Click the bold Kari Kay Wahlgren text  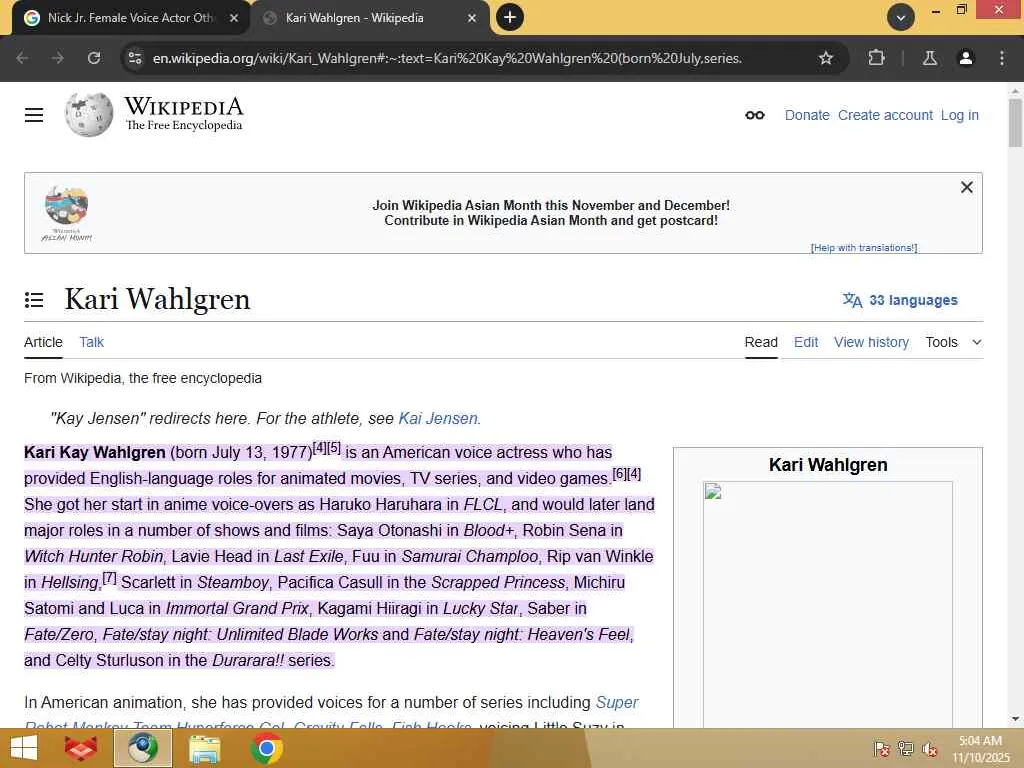click(95, 453)
